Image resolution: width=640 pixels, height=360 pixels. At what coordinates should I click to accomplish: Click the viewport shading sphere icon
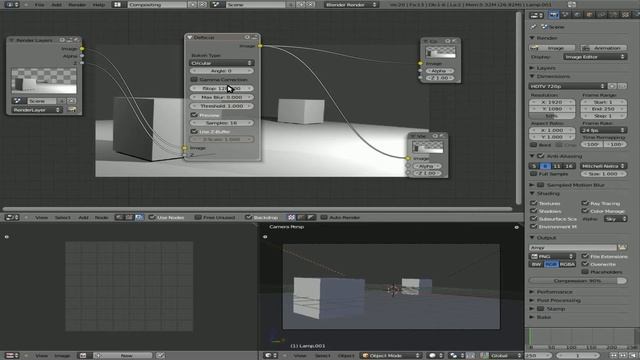pos(435,356)
